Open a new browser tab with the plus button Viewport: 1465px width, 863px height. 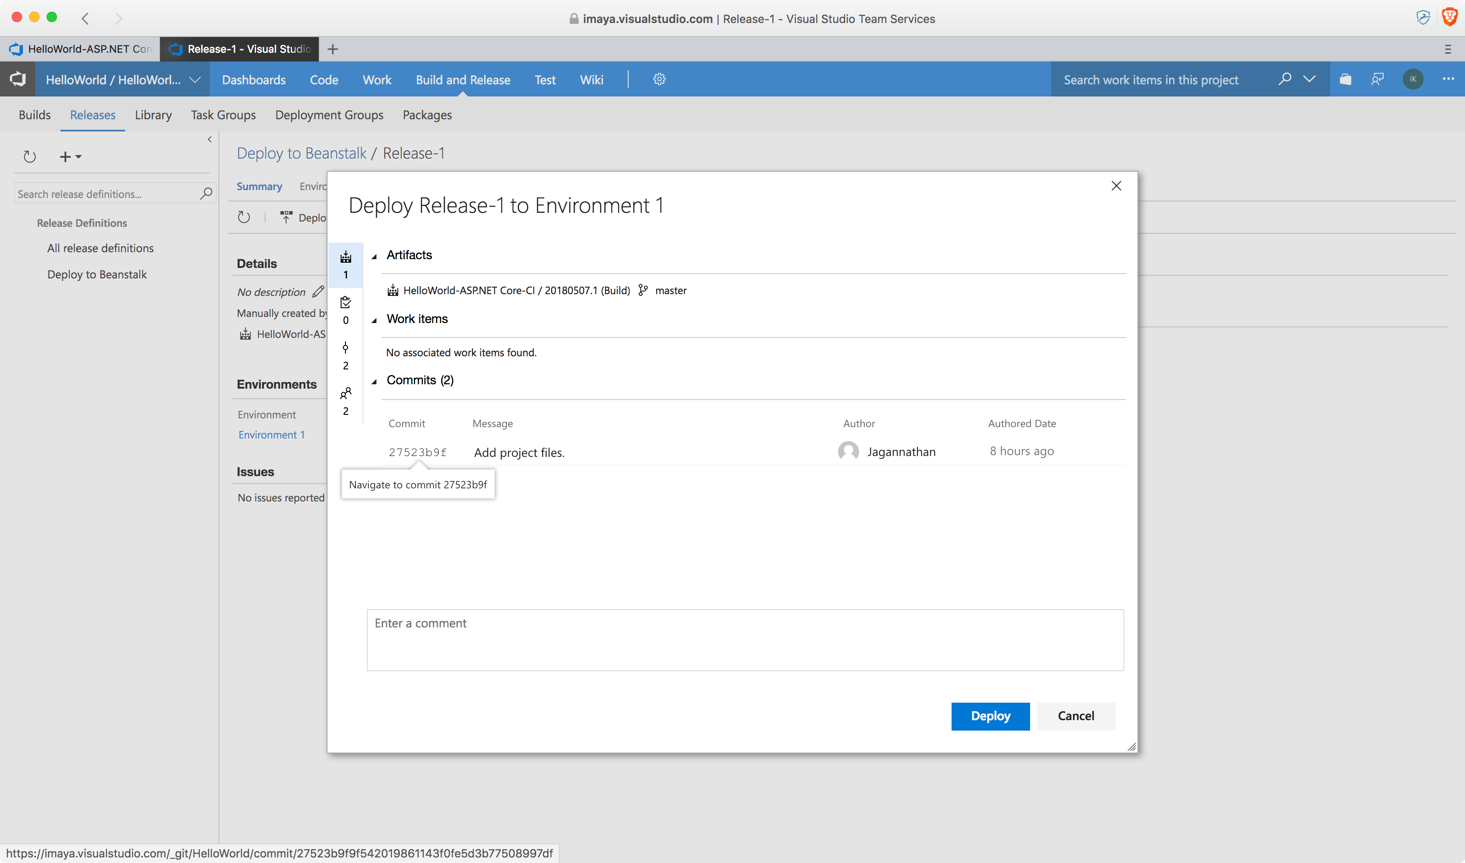[x=333, y=49]
